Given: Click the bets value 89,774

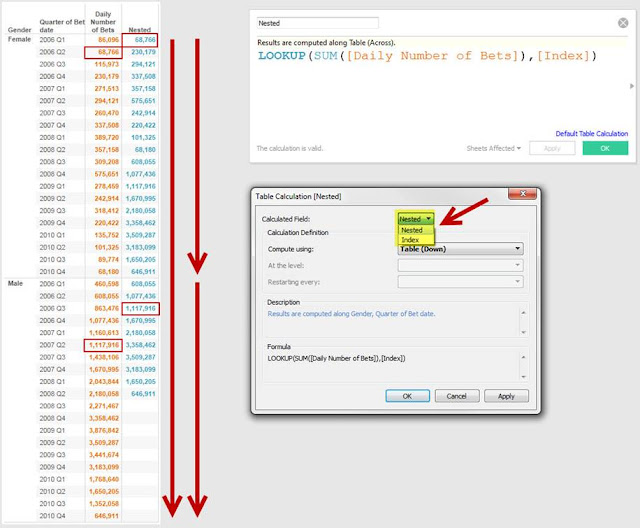Looking at the screenshot, I should 108,260.
